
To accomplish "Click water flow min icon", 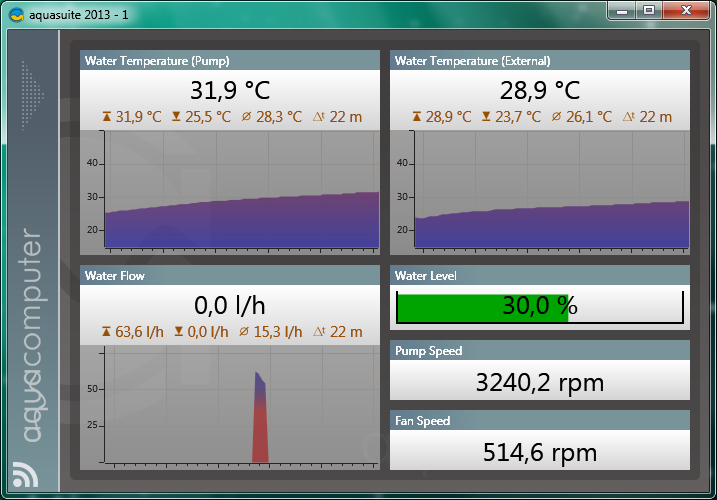I will tap(179, 332).
